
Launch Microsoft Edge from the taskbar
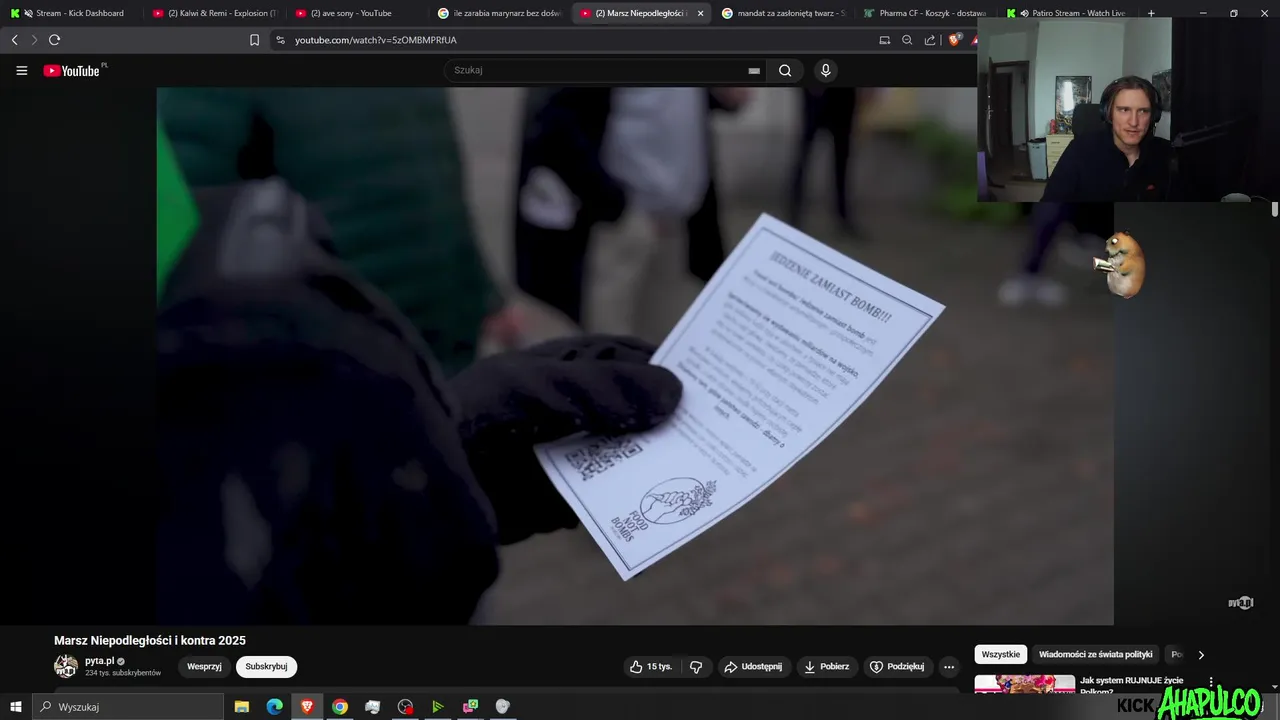tap(274, 707)
